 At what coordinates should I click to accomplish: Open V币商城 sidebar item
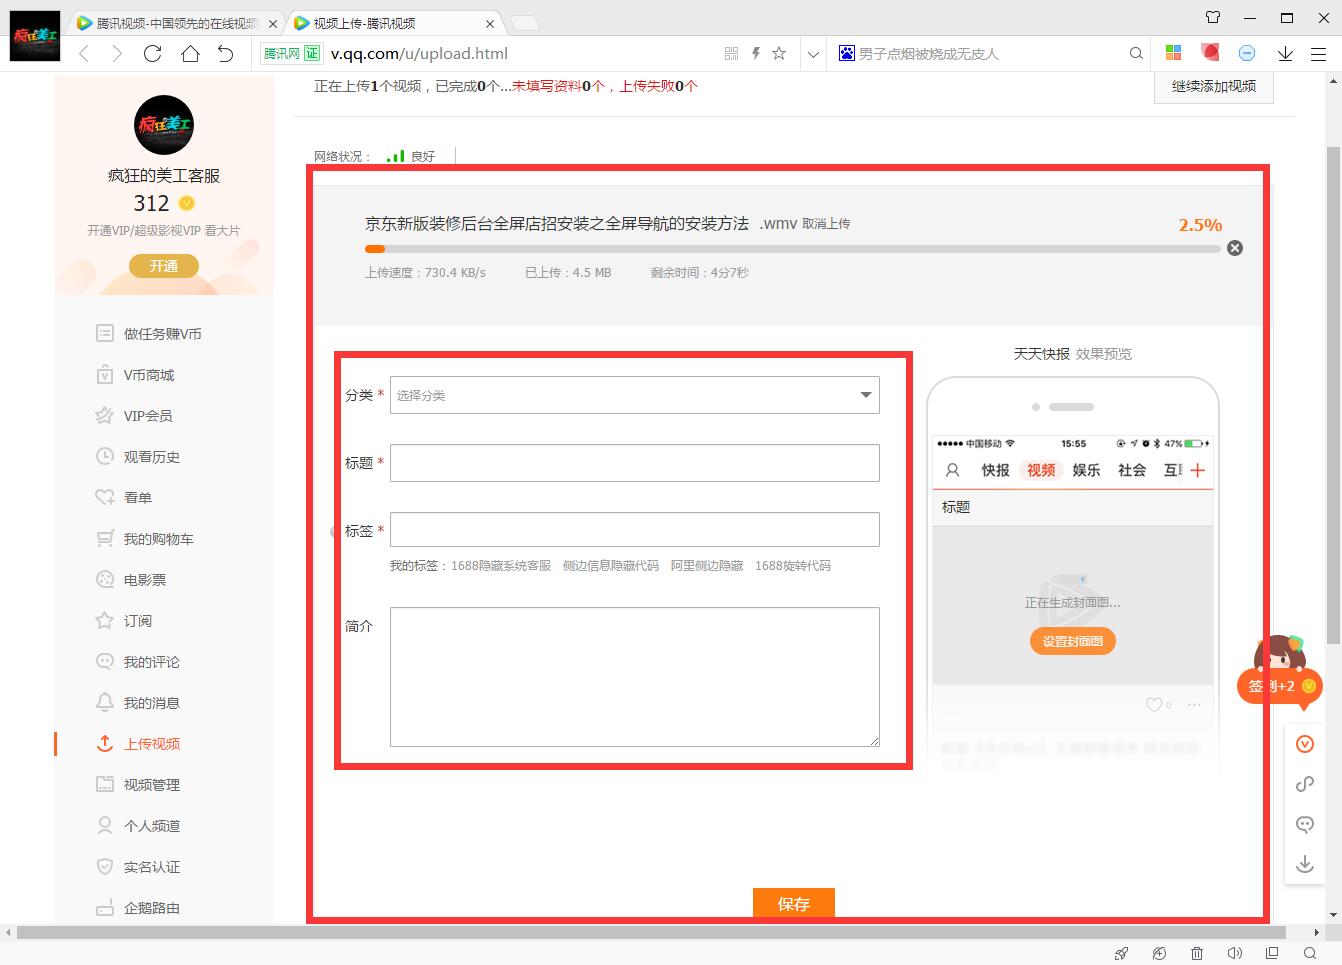tap(149, 375)
